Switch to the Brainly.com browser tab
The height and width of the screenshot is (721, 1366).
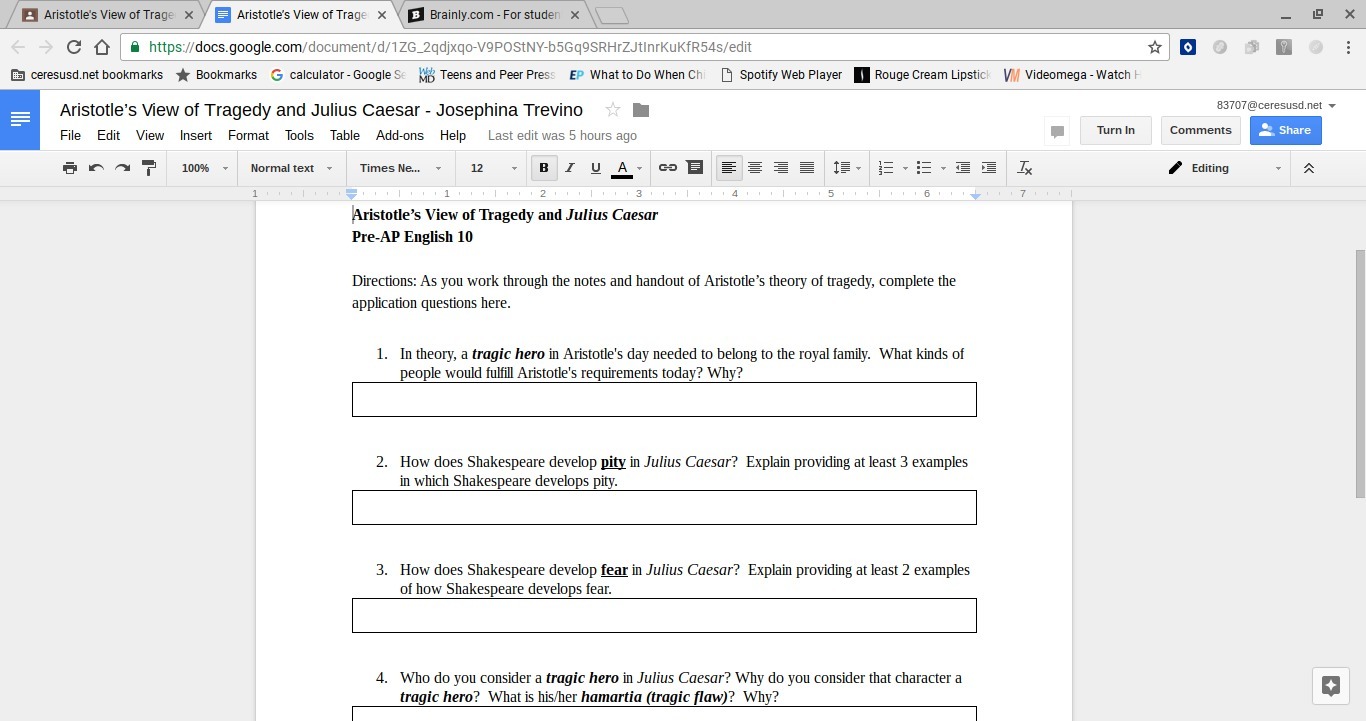click(488, 15)
